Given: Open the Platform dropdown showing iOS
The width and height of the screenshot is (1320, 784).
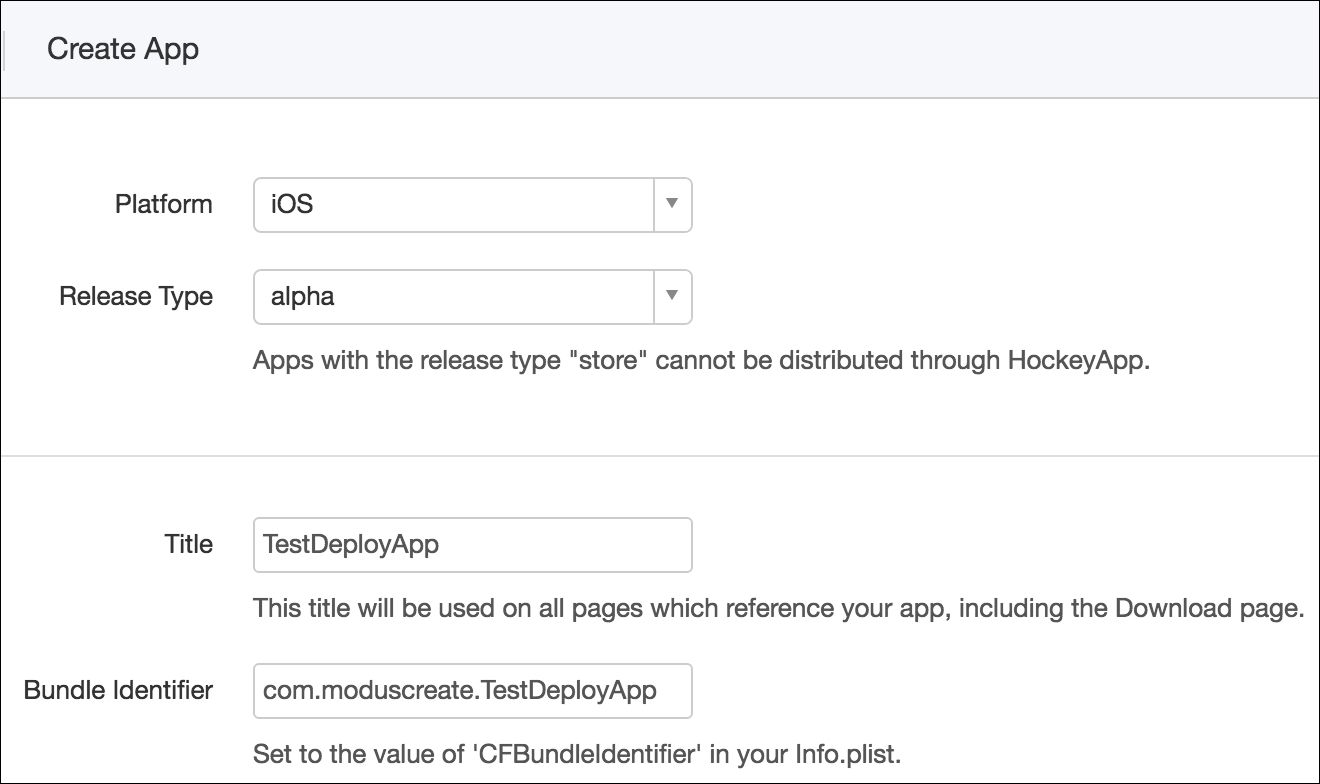Looking at the screenshot, I should click(472, 204).
